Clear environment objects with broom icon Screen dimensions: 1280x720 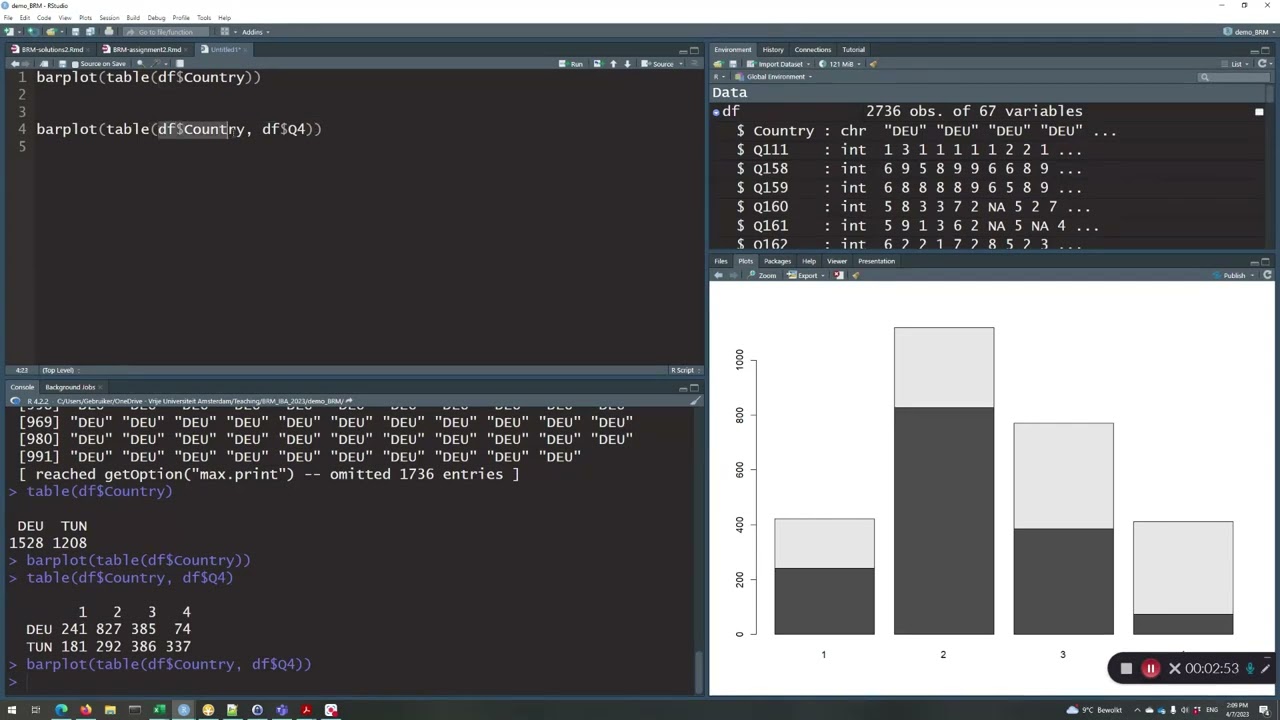(873, 64)
